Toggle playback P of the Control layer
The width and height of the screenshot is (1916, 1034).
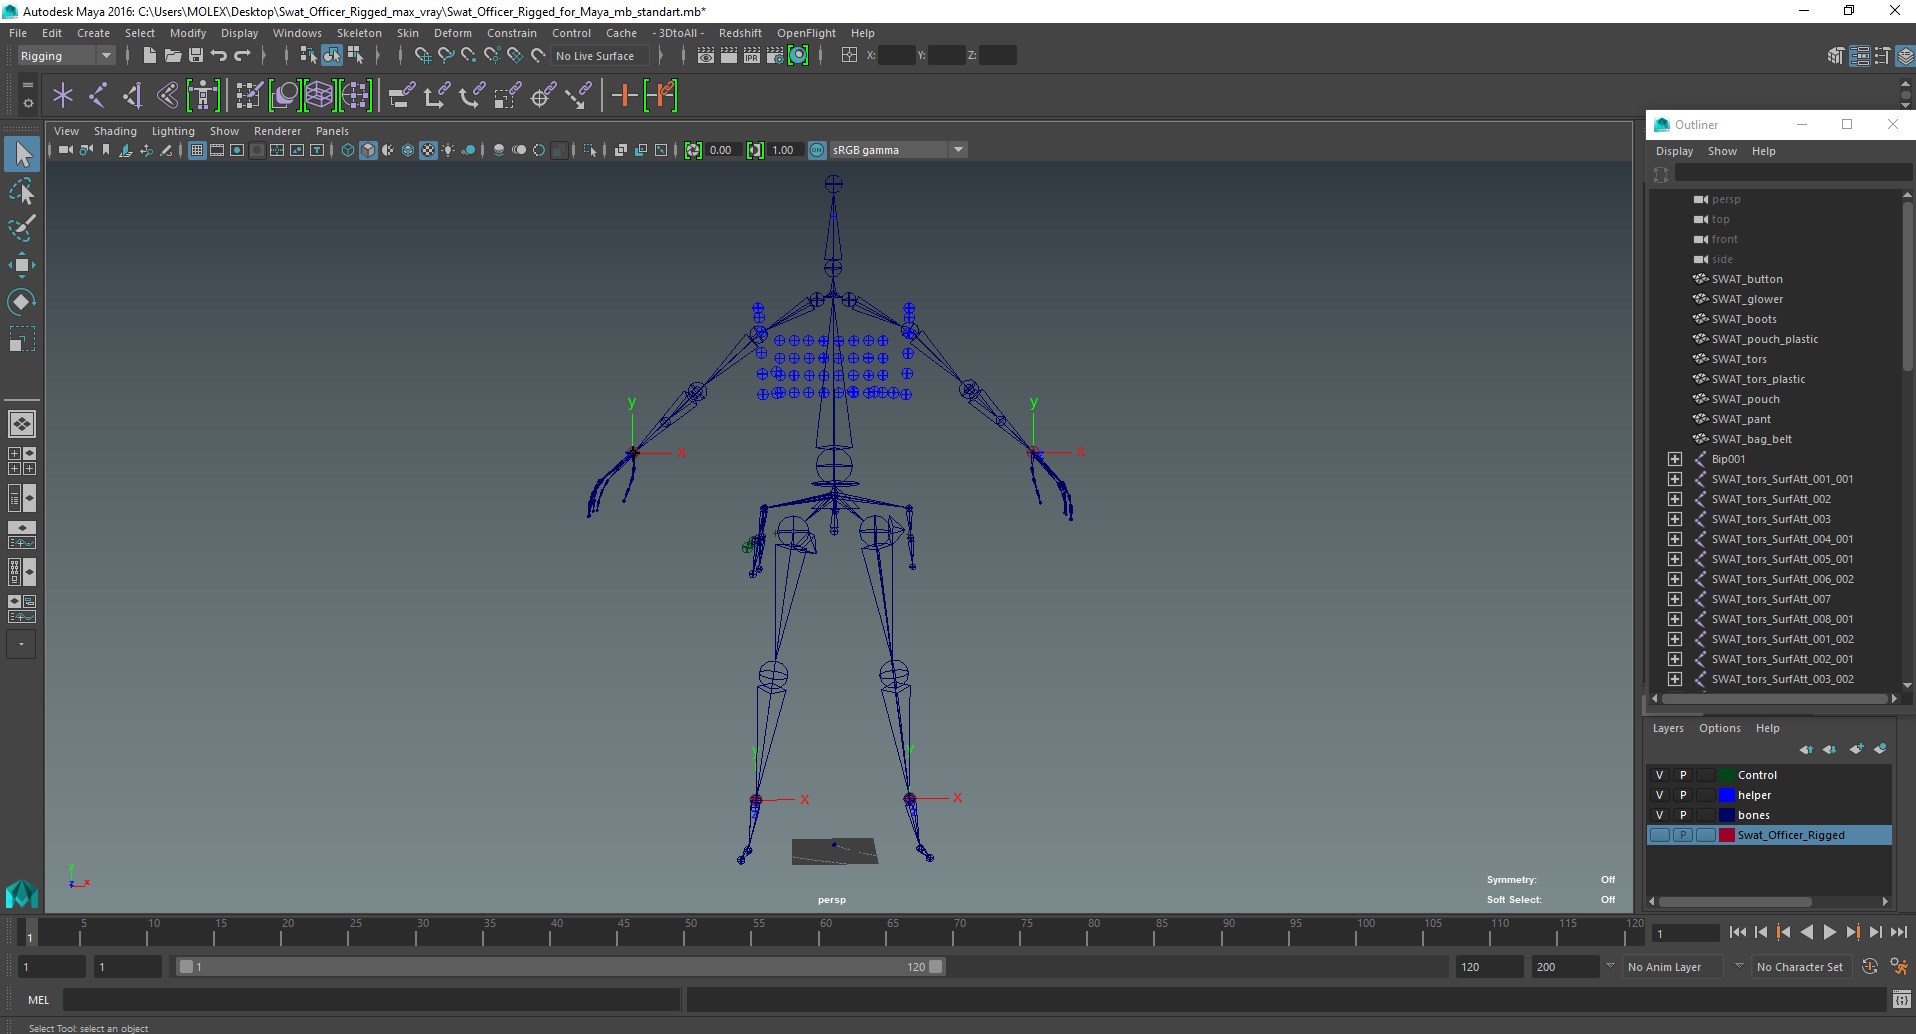[x=1683, y=775]
